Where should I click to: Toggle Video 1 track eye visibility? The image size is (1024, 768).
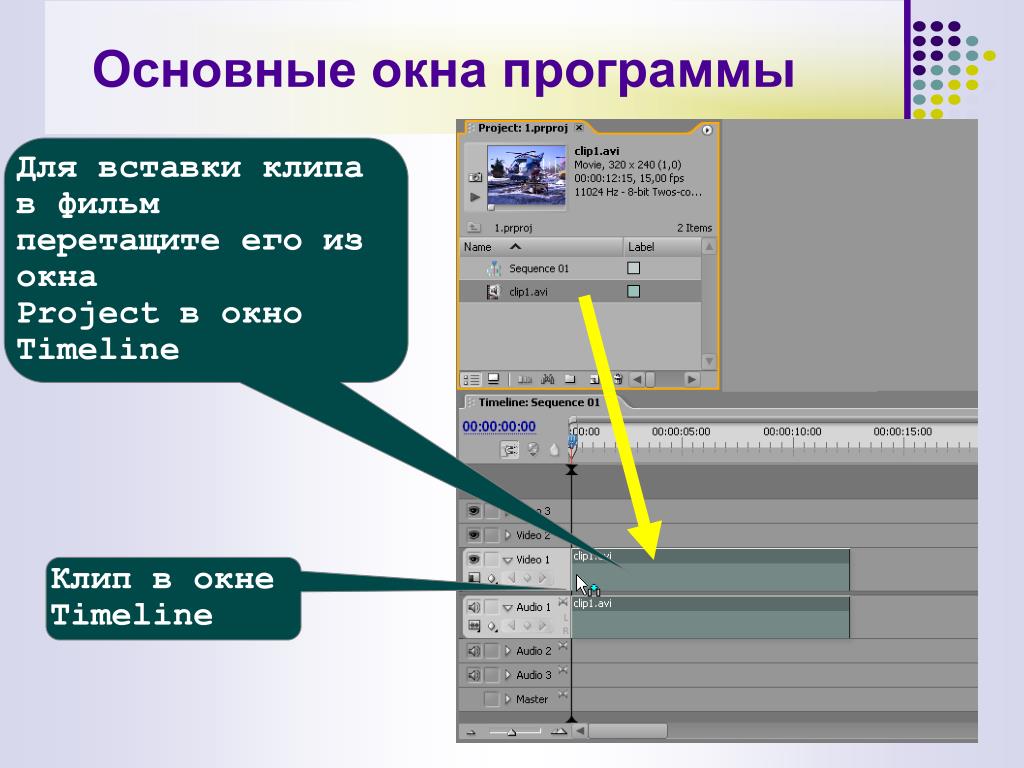coord(474,559)
